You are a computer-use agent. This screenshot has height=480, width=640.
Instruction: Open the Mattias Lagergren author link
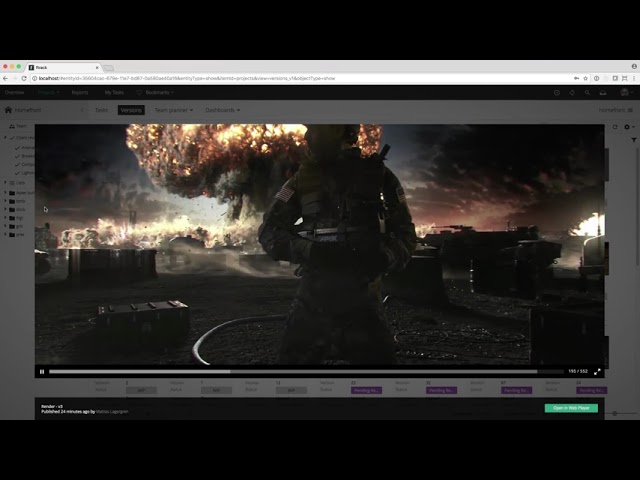click(112, 411)
